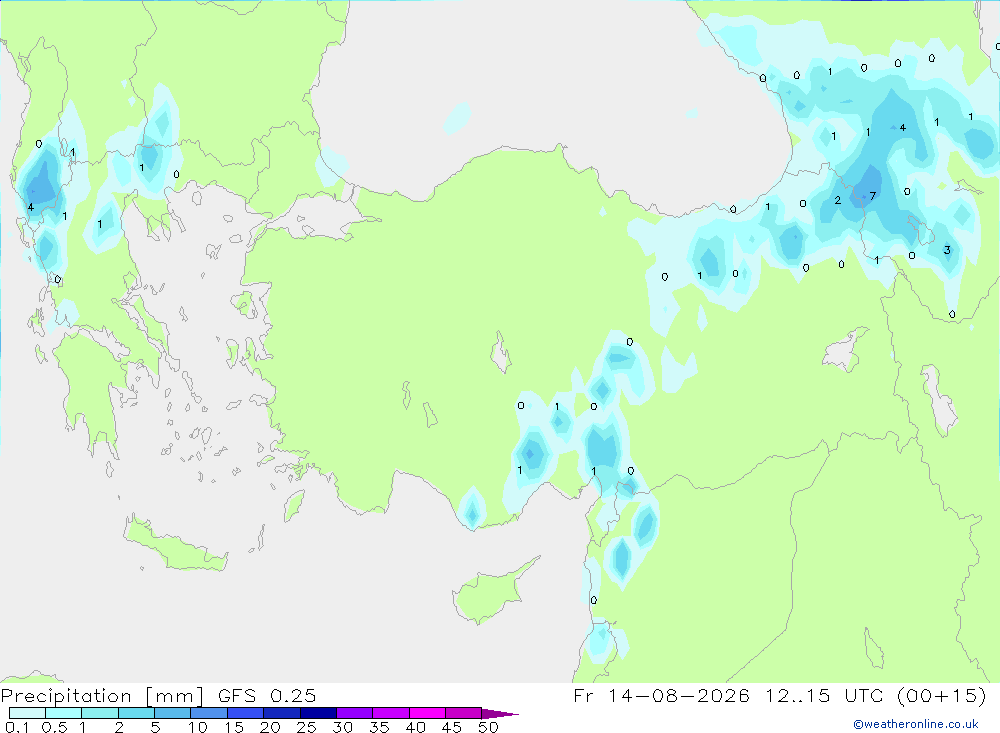
Task: Select the 2–5 mm legend color swatch
Action: 136,713
